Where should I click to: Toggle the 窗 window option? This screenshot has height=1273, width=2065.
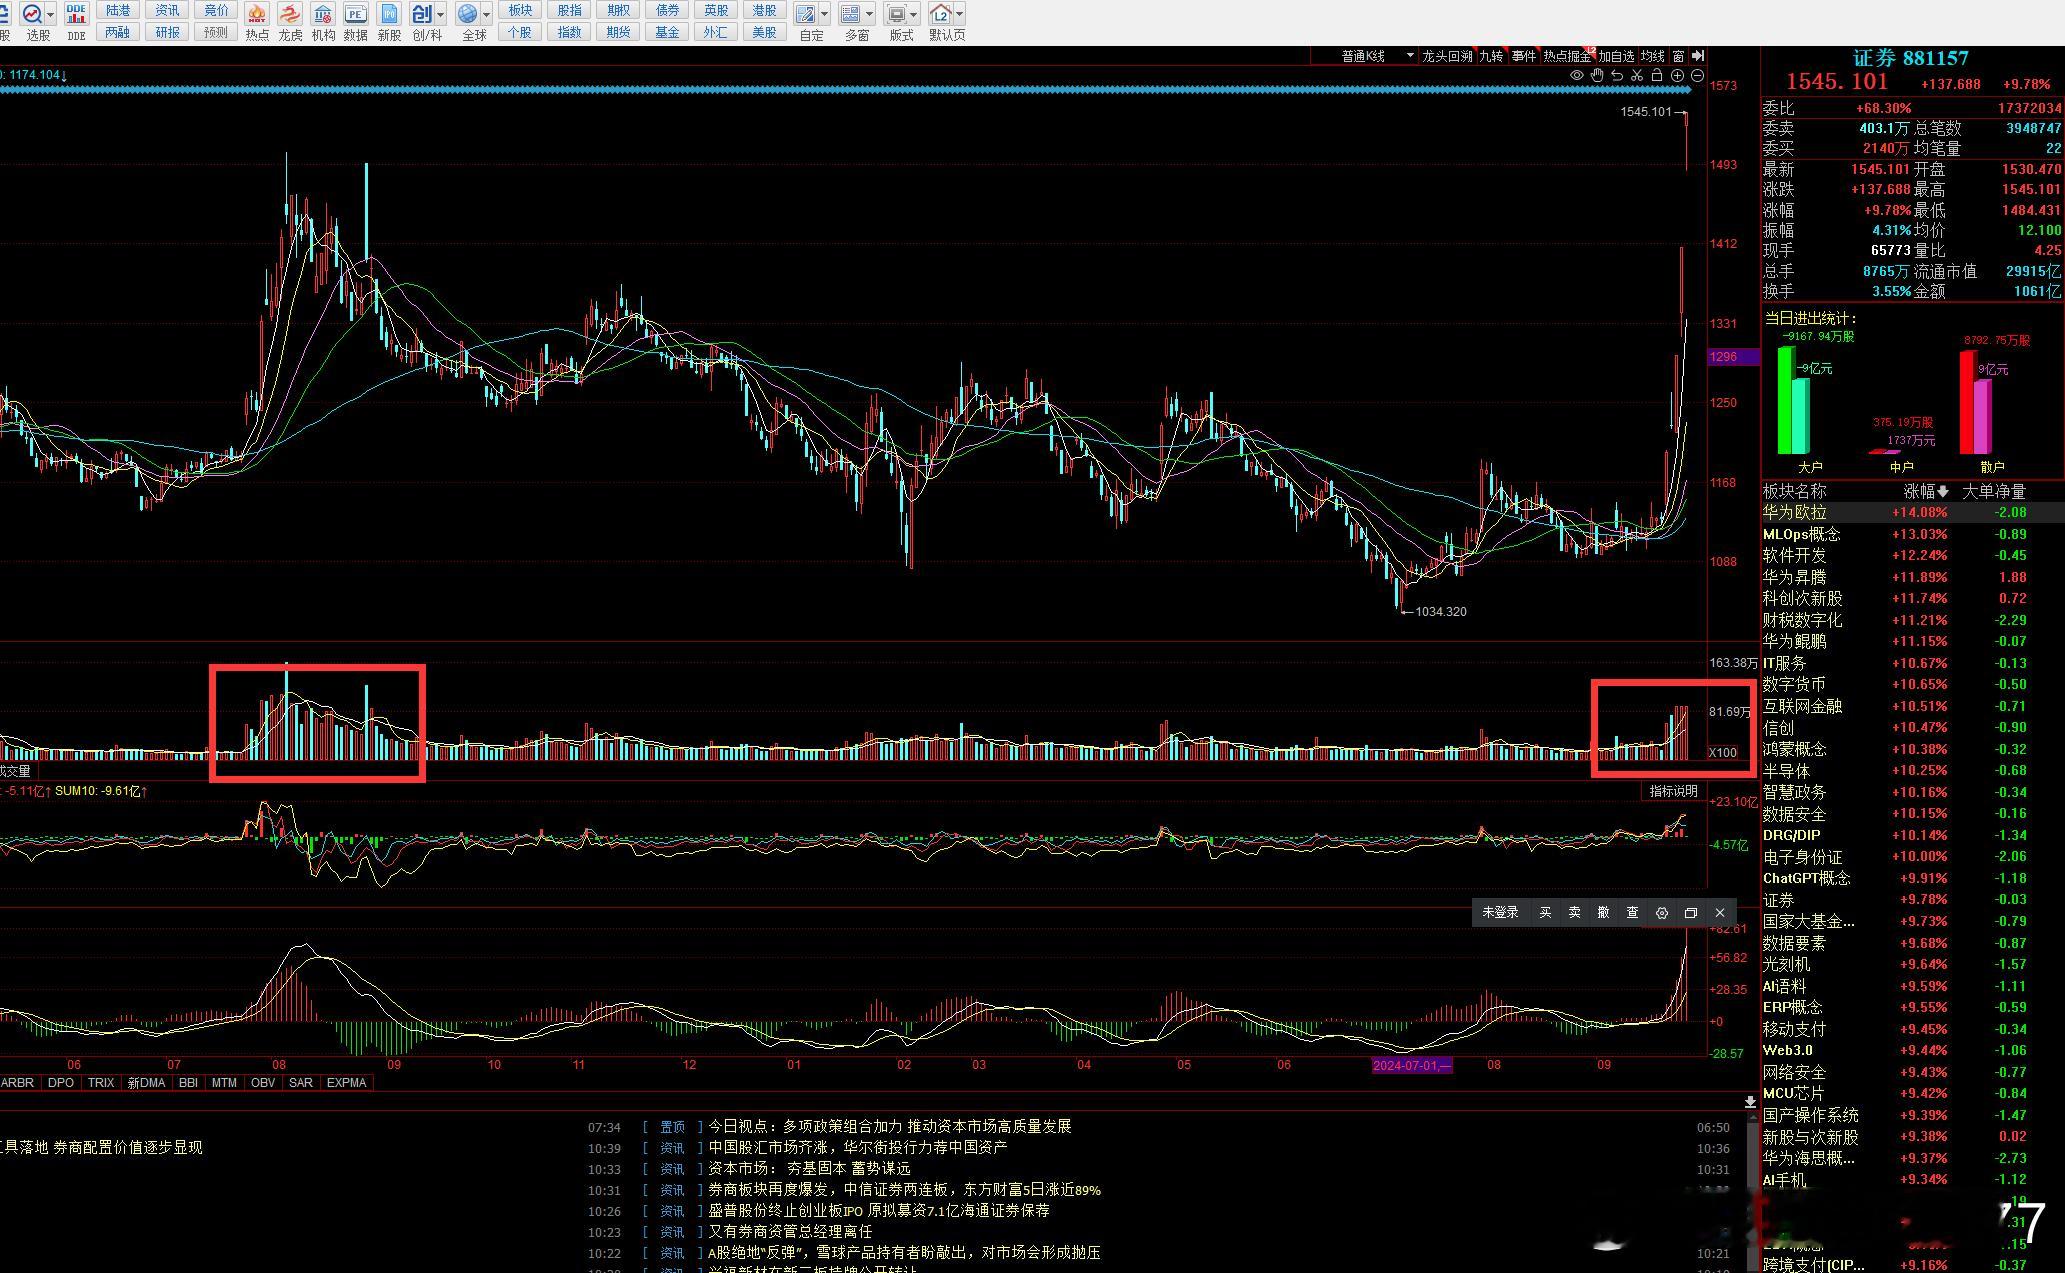(x=1678, y=56)
